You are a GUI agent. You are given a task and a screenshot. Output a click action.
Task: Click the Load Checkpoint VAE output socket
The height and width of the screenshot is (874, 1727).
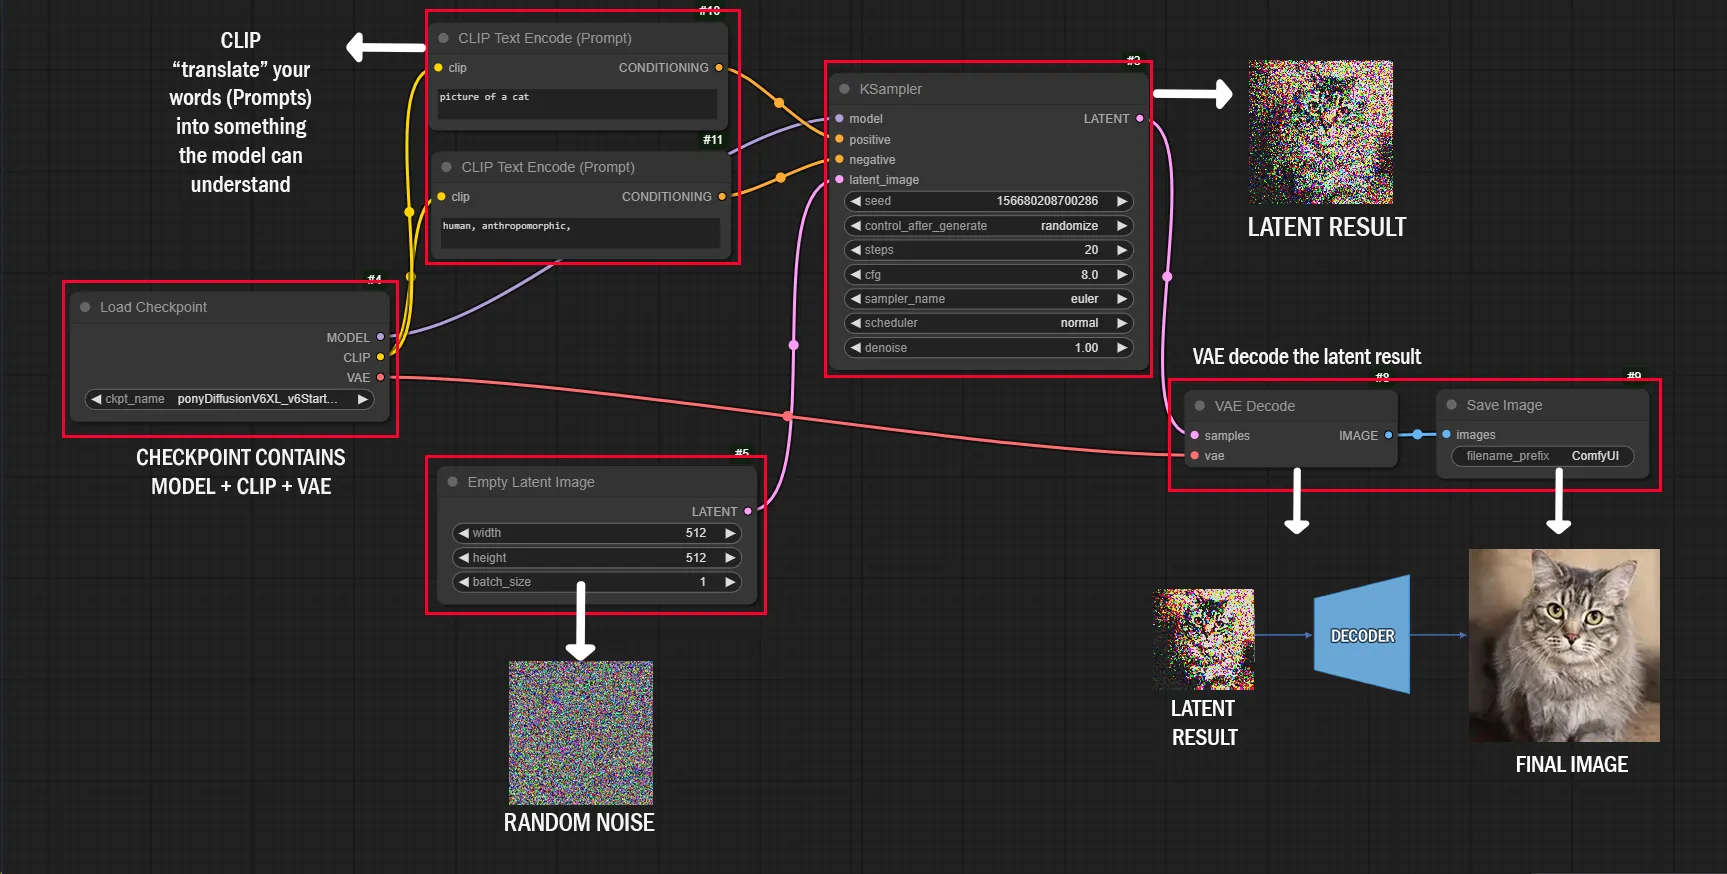pos(380,377)
